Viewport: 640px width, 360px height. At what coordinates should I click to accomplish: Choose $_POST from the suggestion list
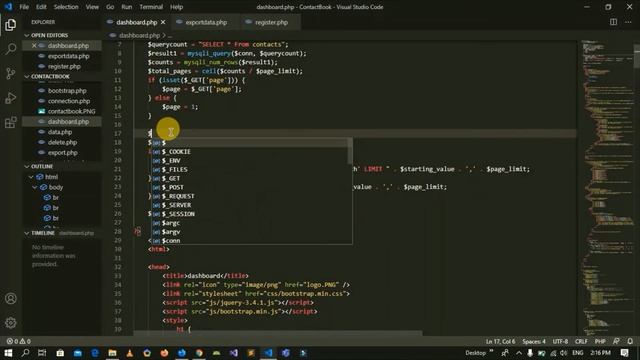tap(249, 187)
